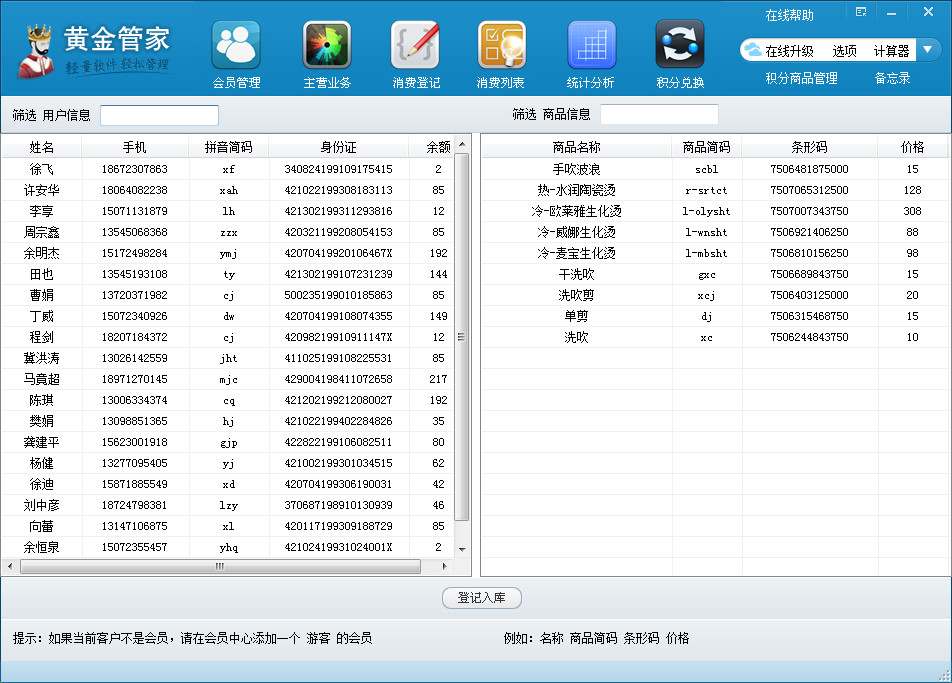This screenshot has height=683, width=952.
Task: Open 消费列表 consumption list icon
Action: (x=501, y=46)
